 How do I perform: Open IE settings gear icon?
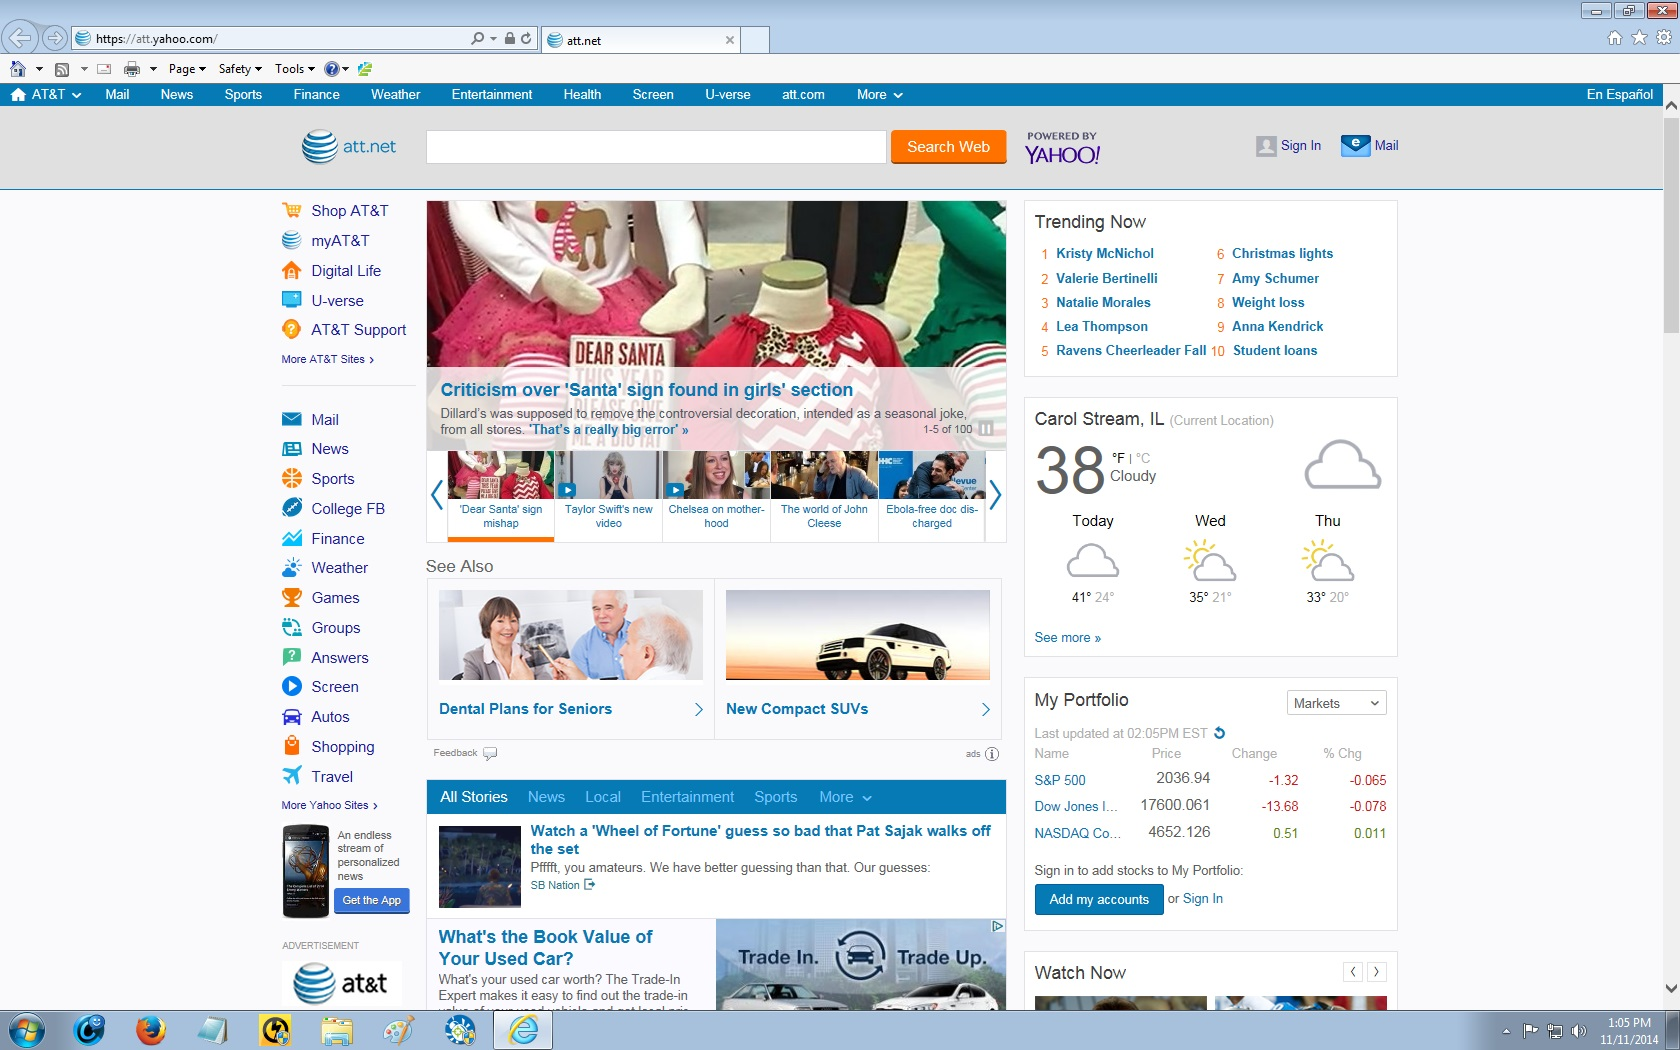[1663, 38]
